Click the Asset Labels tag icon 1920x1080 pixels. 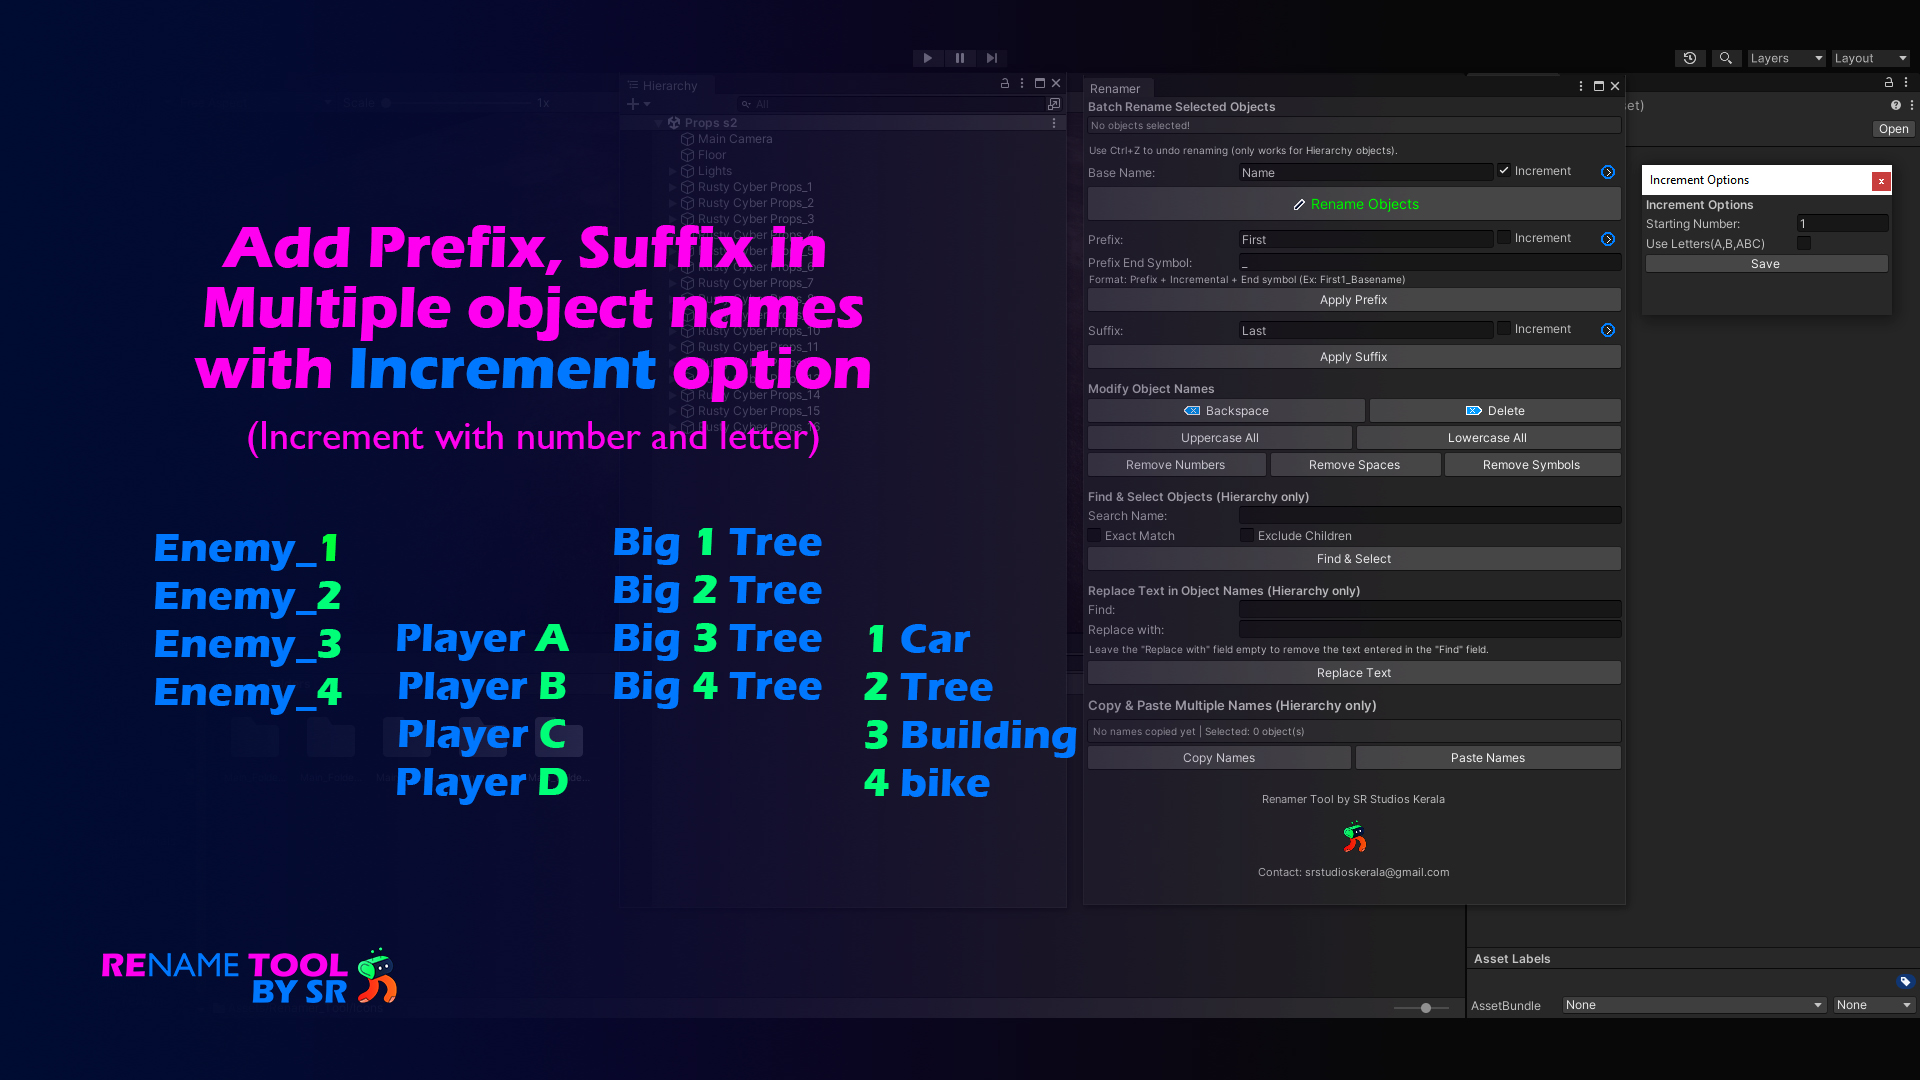pos(1904,981)
